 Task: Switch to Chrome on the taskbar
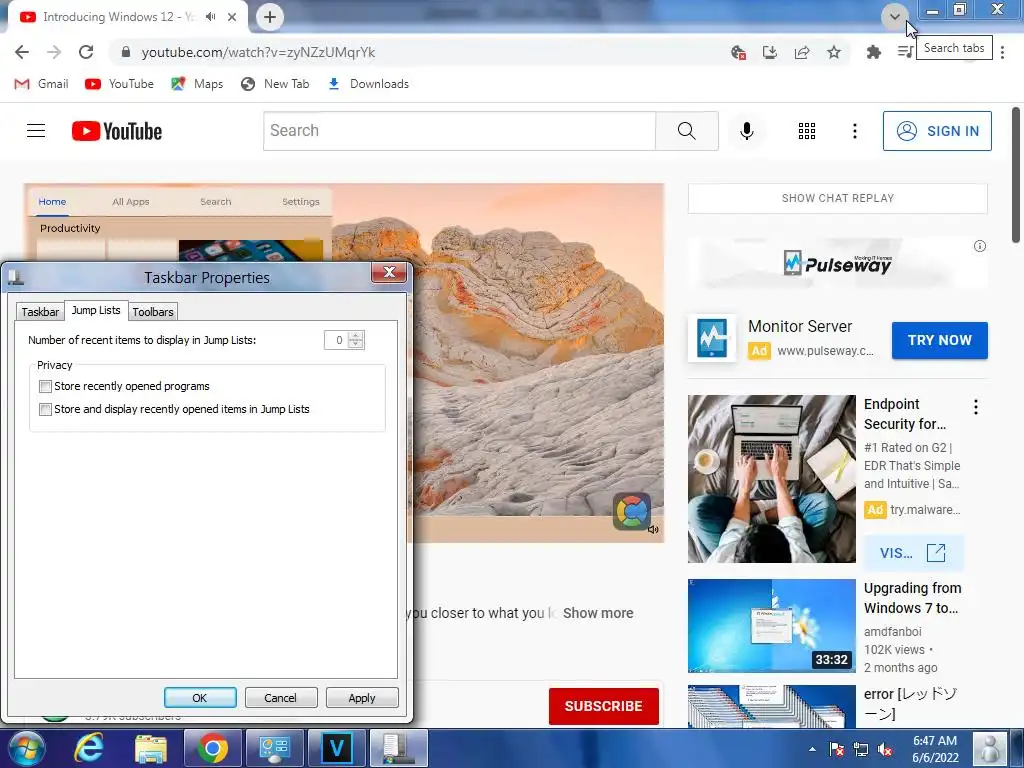[x=213, y=748]
